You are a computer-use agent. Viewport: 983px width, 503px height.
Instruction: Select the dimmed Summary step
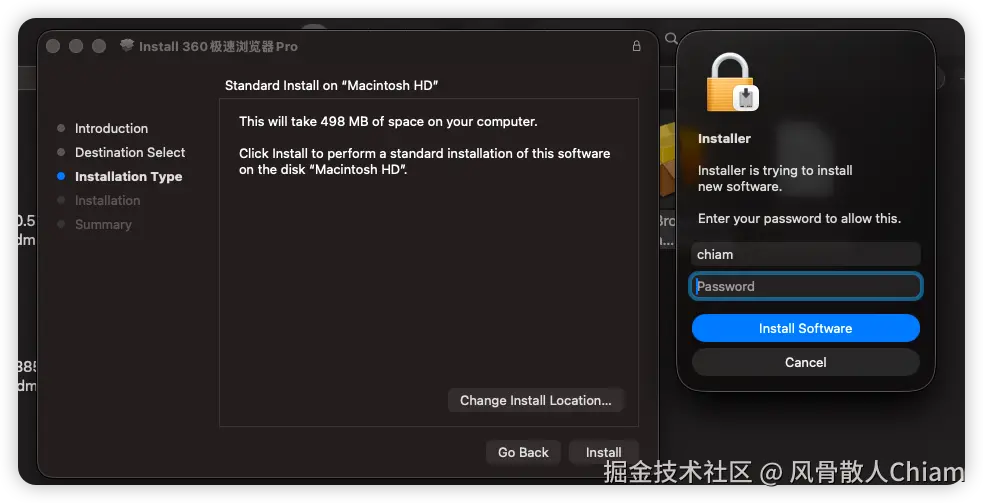click(103, 225)
